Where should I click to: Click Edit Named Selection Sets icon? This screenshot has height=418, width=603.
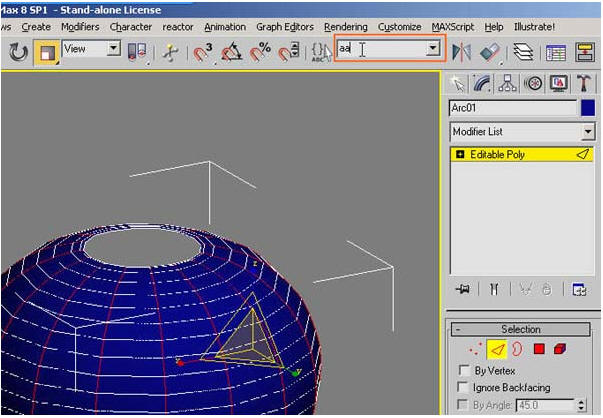tap(321, 52)
